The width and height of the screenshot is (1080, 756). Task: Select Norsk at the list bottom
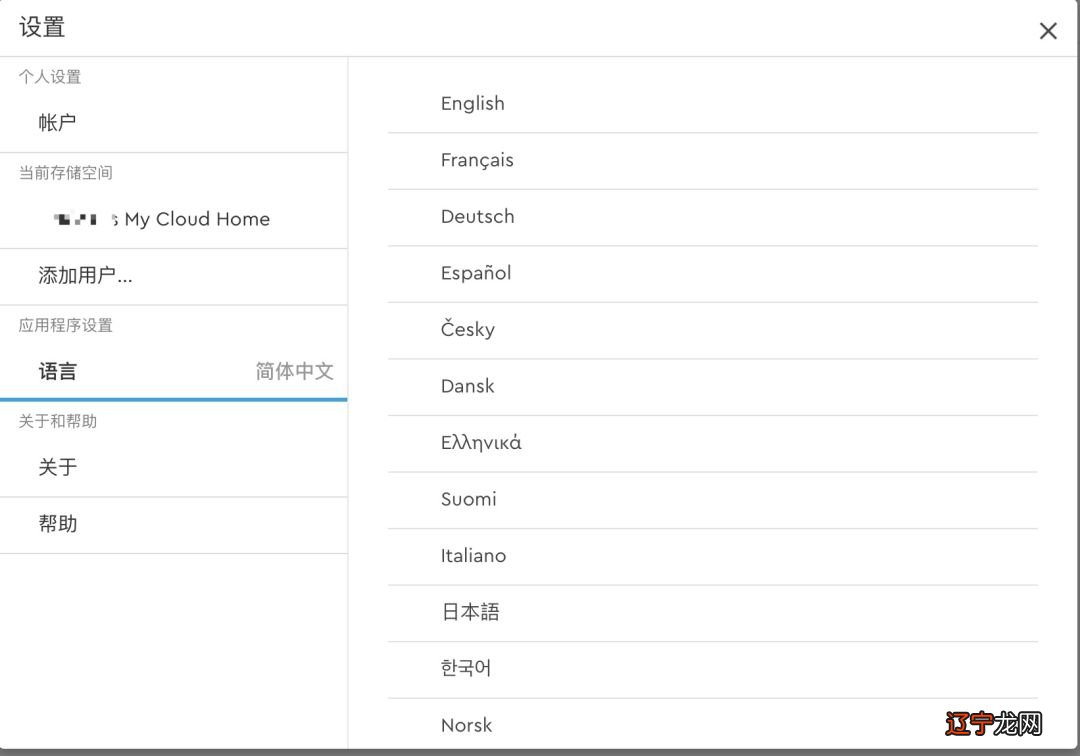(x=466, y=725)
